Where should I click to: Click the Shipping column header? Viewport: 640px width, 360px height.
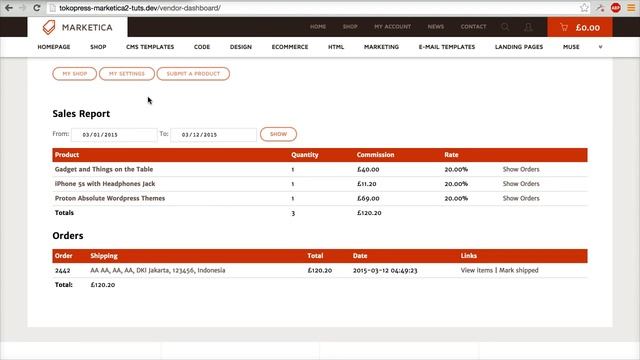(x=104, y=256)
